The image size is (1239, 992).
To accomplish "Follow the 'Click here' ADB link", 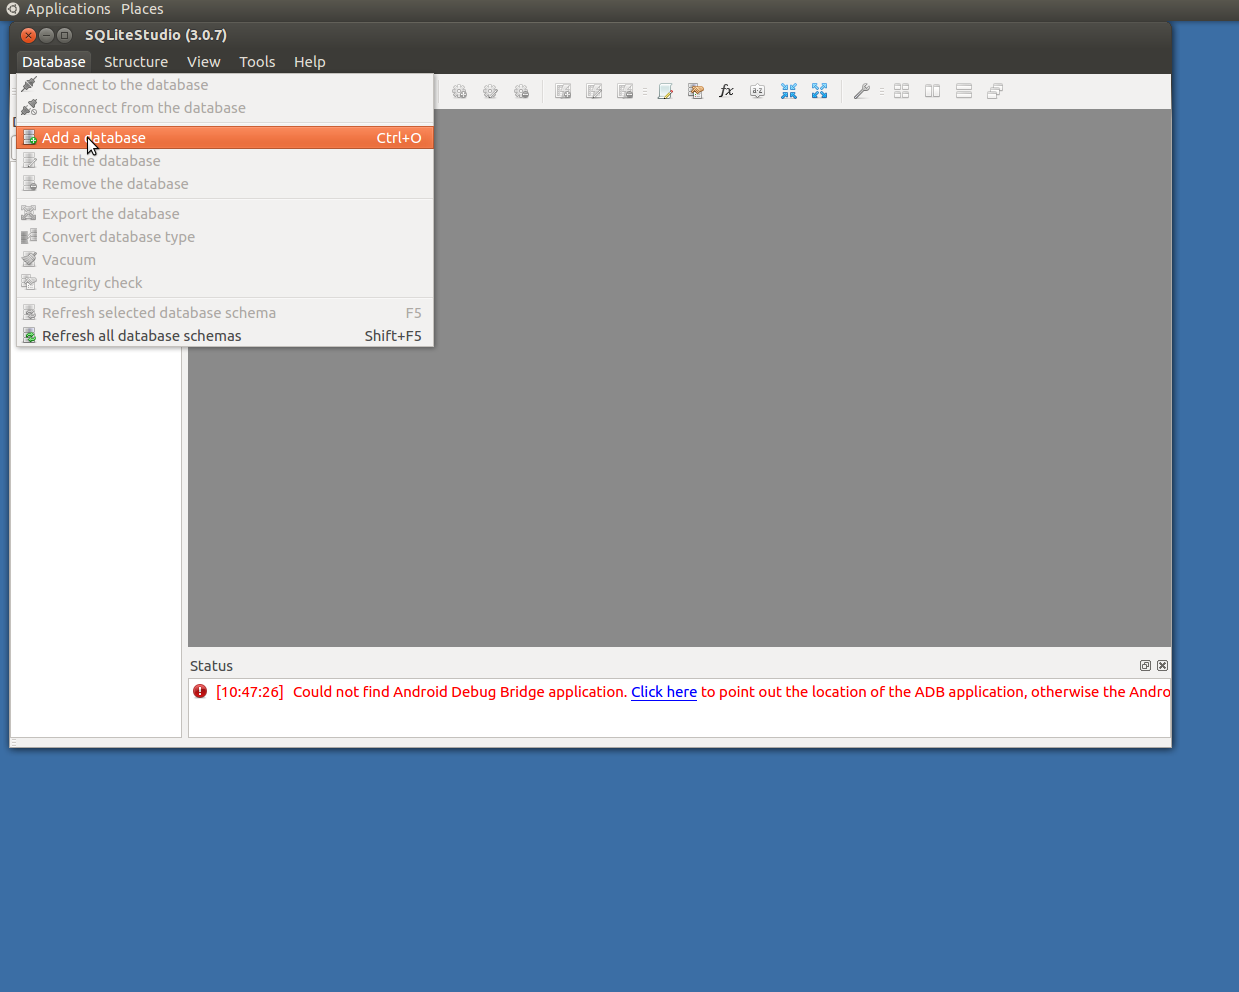I will point(664,692).
